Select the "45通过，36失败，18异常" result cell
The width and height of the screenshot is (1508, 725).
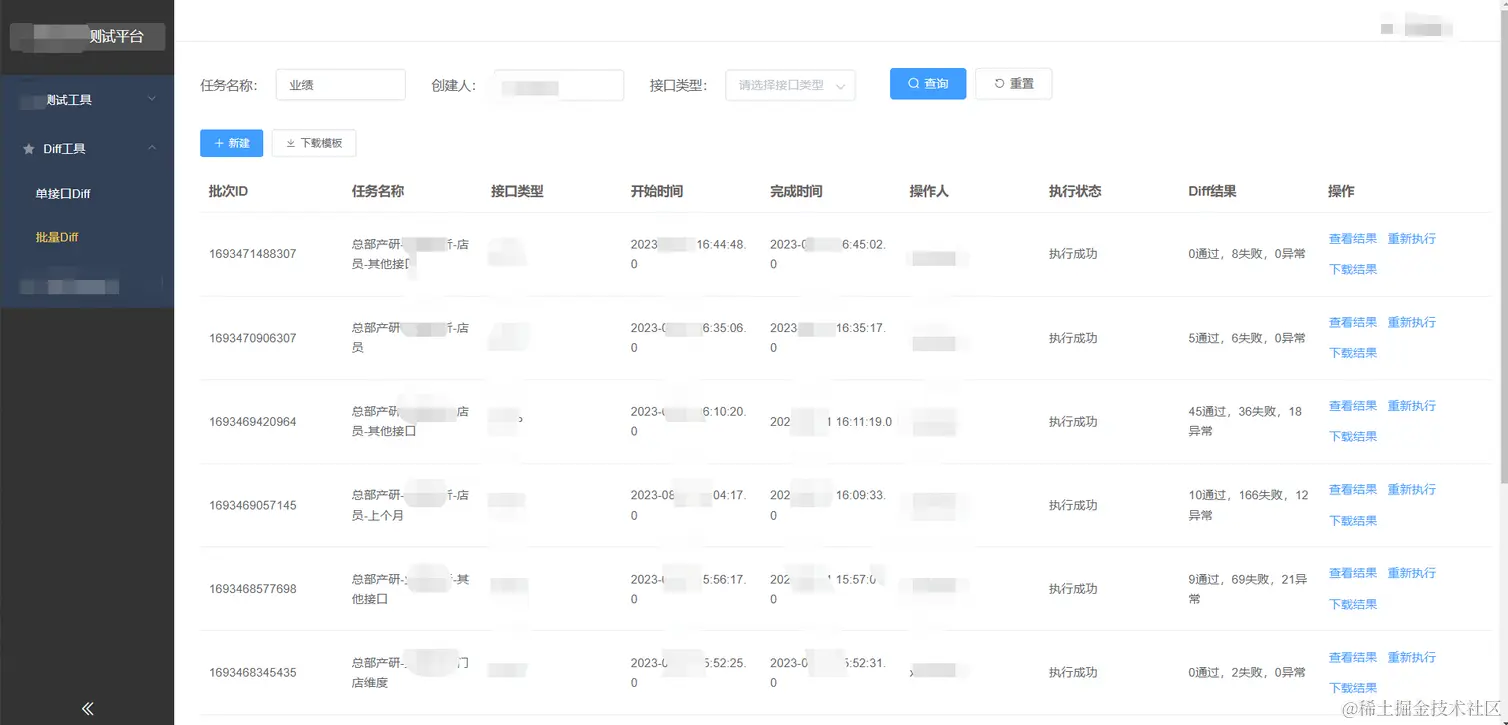(1245, 422)
